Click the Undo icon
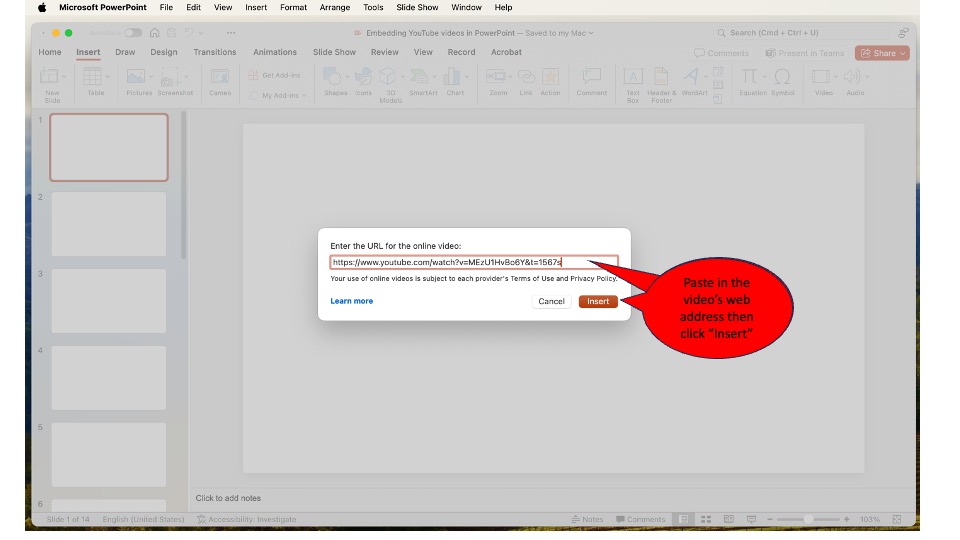960x540 pixels. pyautogui.click(x=189, y=33)
